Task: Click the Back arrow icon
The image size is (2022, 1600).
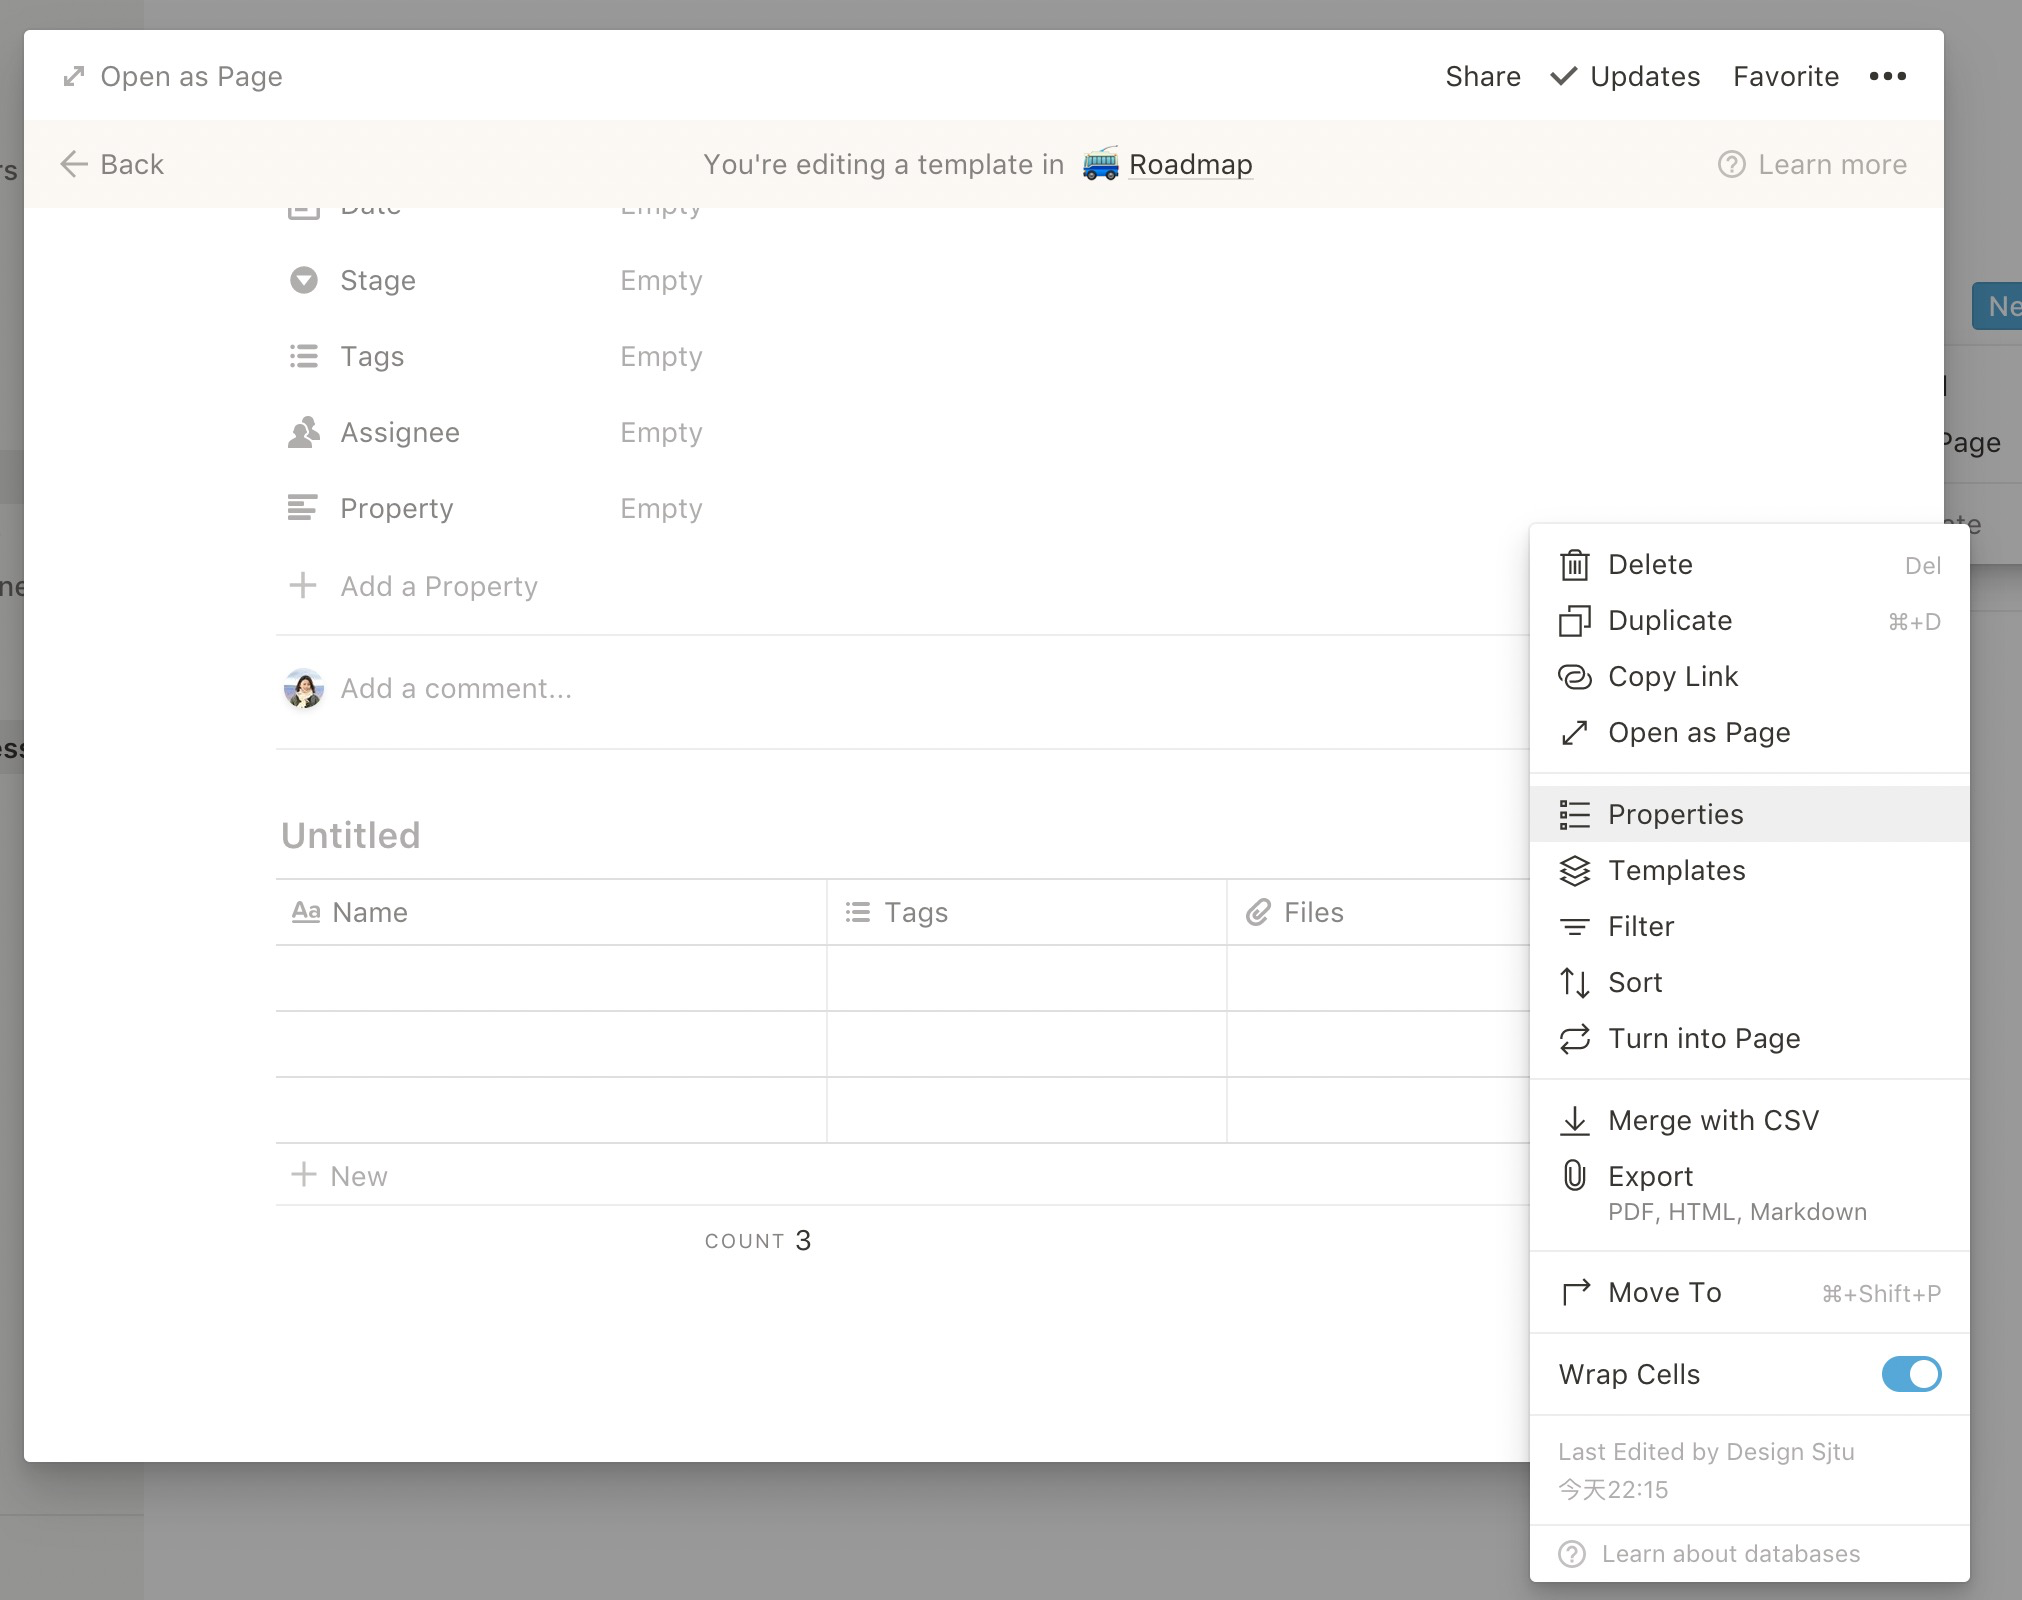Action: coord(74,164)
